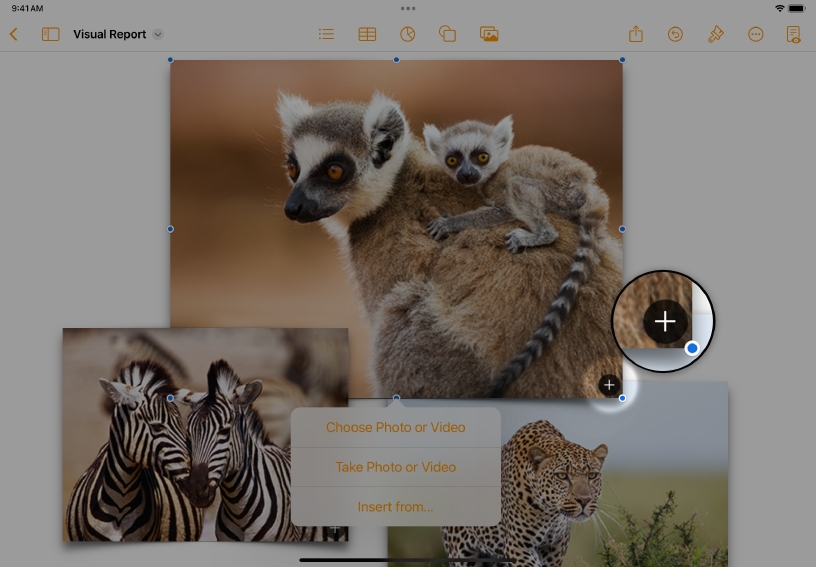Viewport: 816px width, 567px height.
Task: Add a chart with the chart icon
Action: point(407,34)
